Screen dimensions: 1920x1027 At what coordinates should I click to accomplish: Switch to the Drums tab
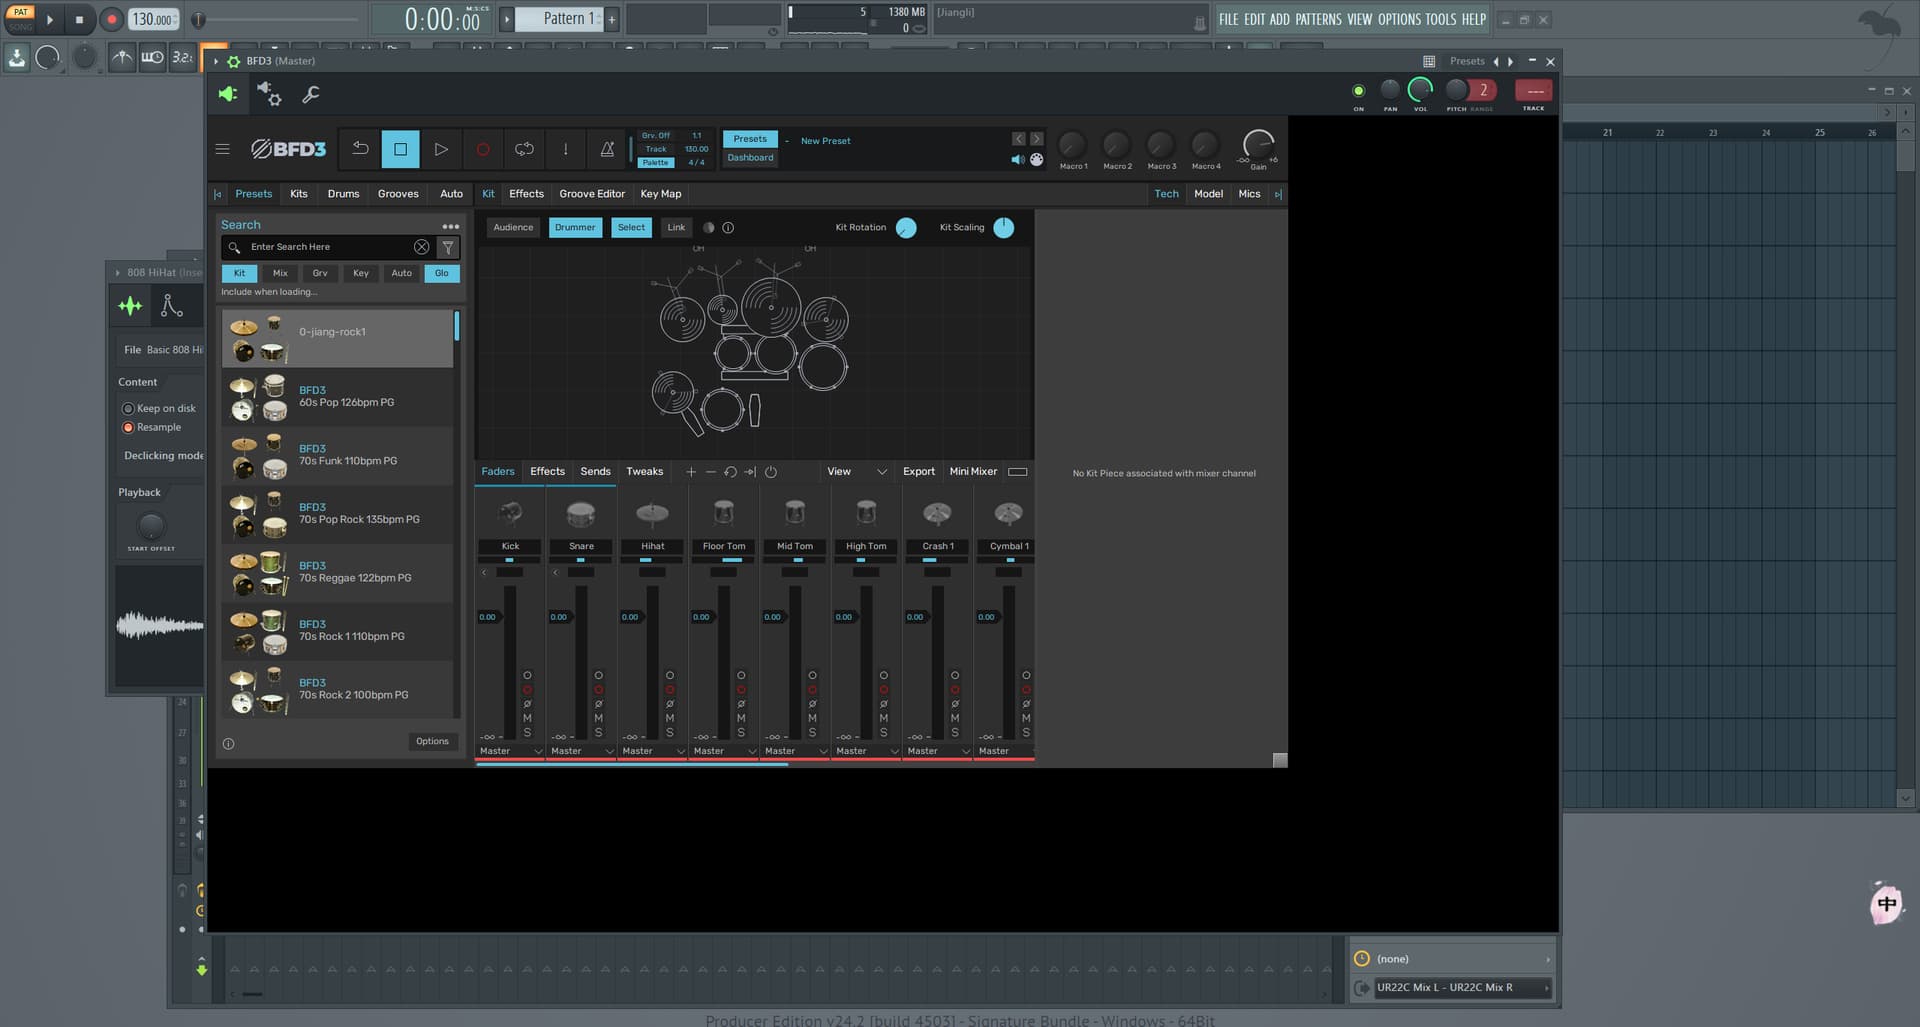[x=343, y=194]
